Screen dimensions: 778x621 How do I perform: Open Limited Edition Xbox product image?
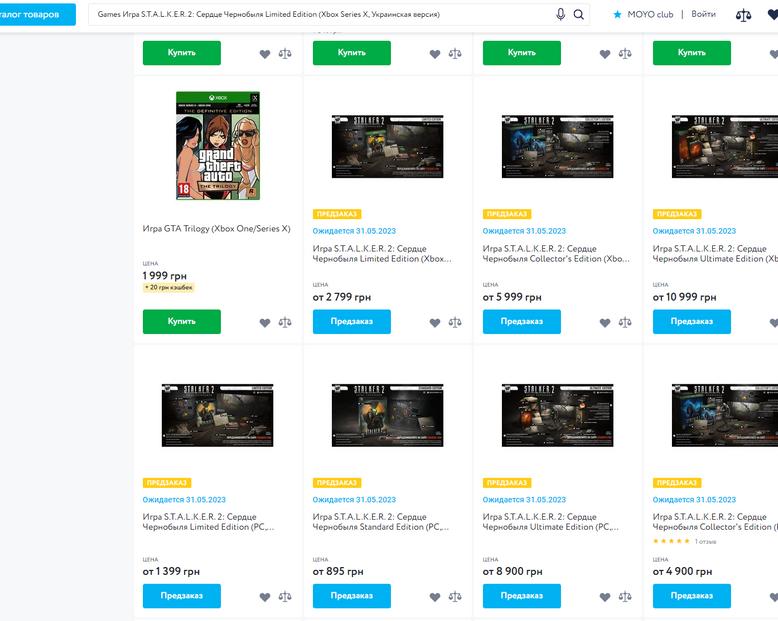point(388,146)
